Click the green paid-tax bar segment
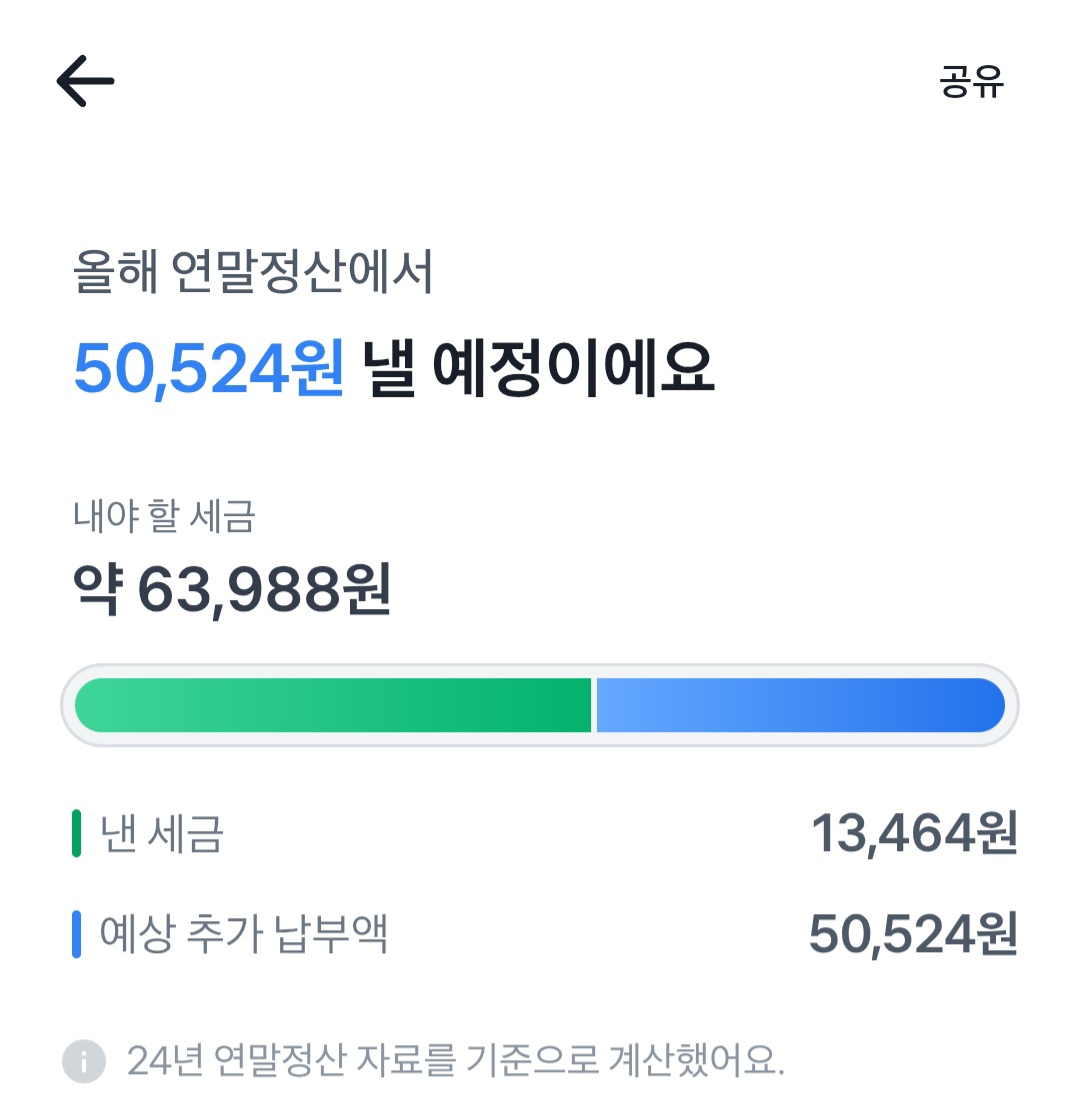Viewport: 1080px width, 1093px height. [333, 705]
